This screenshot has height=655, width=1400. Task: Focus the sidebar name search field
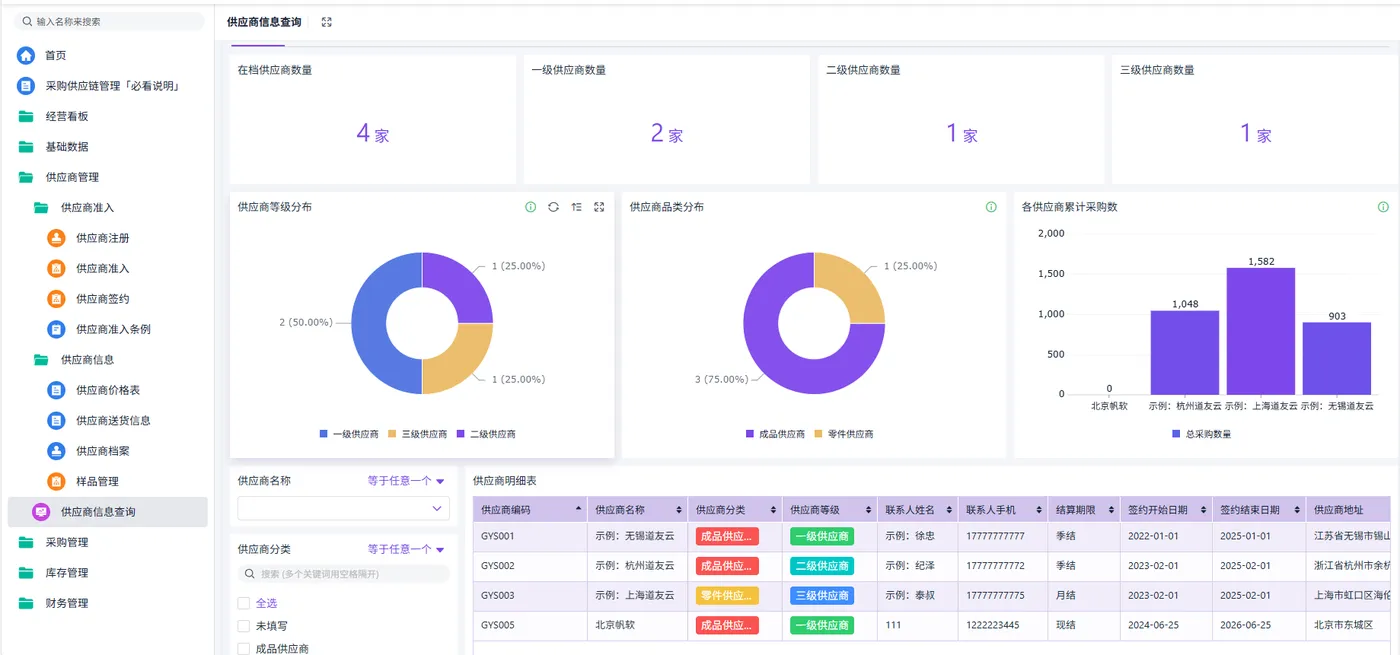click(x=111, y=21)
